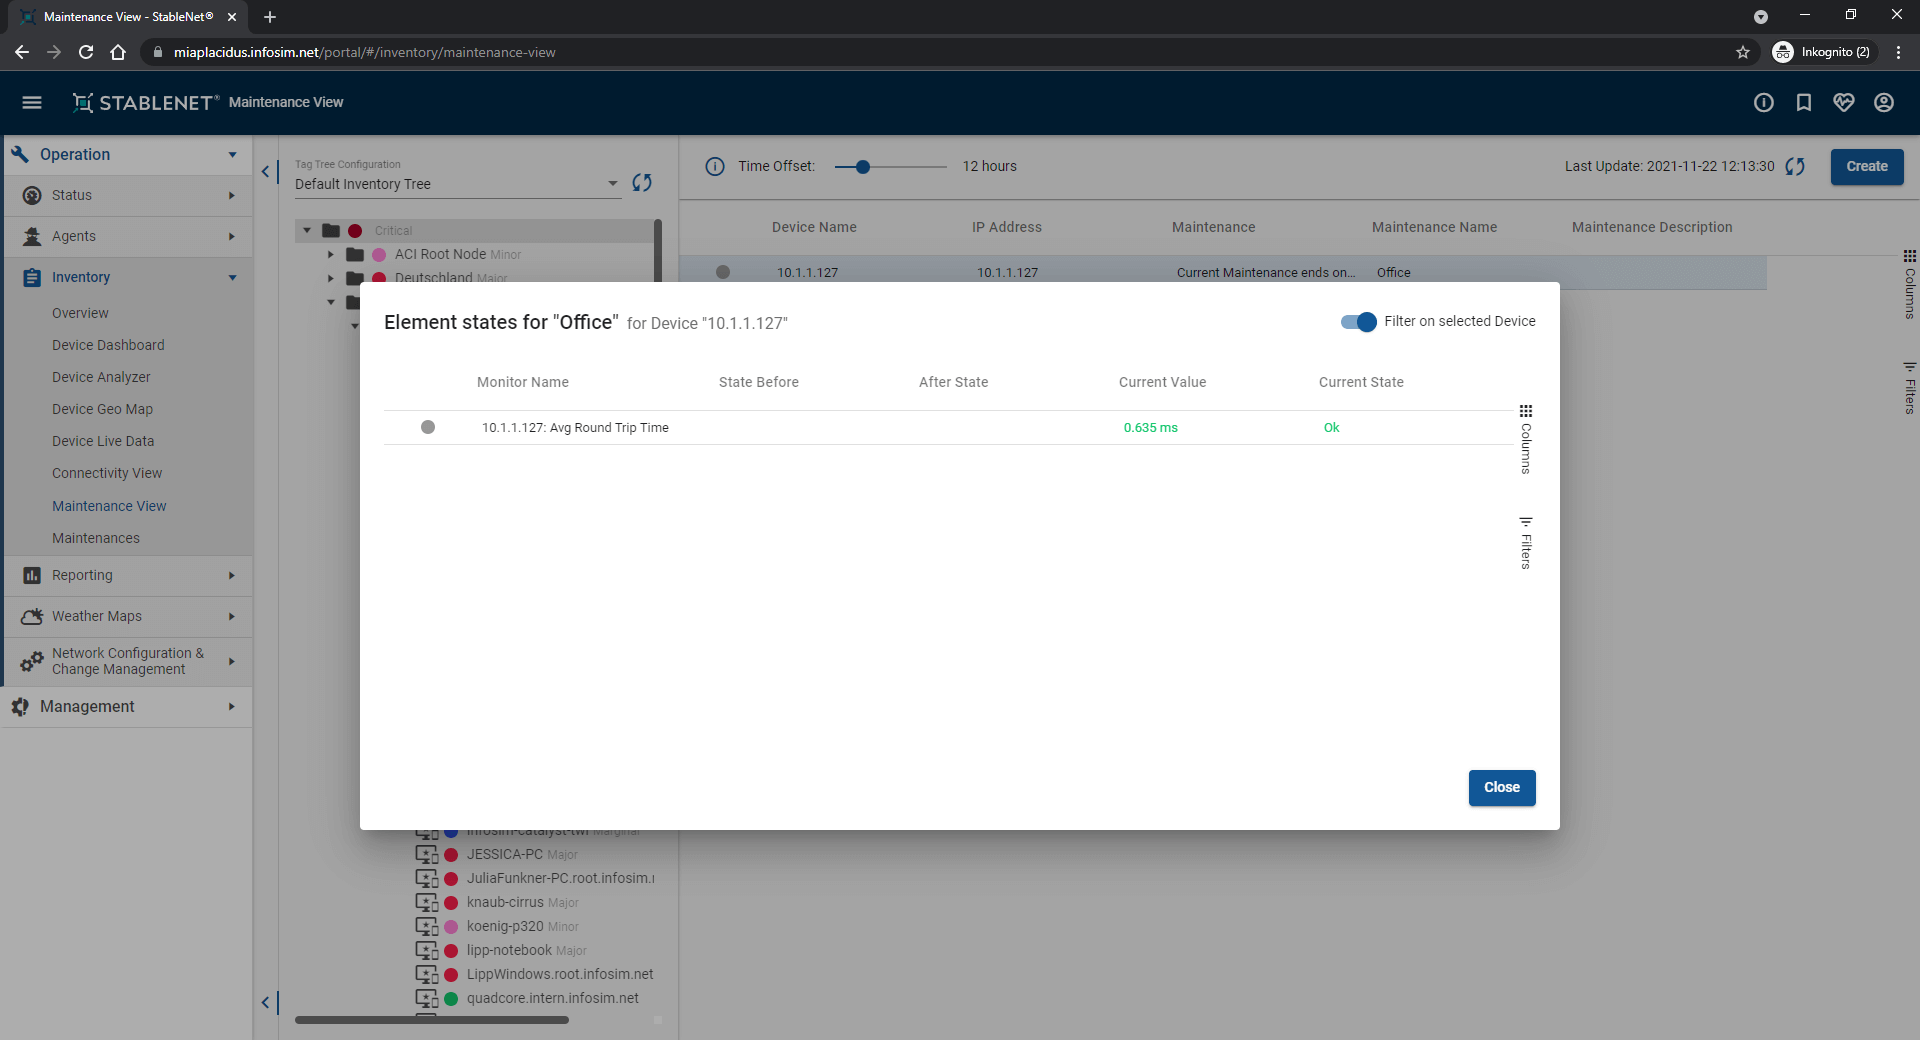Open the Filters panel in dialog
This screenshot has width=1920, height=1040.
[1526, 543]
